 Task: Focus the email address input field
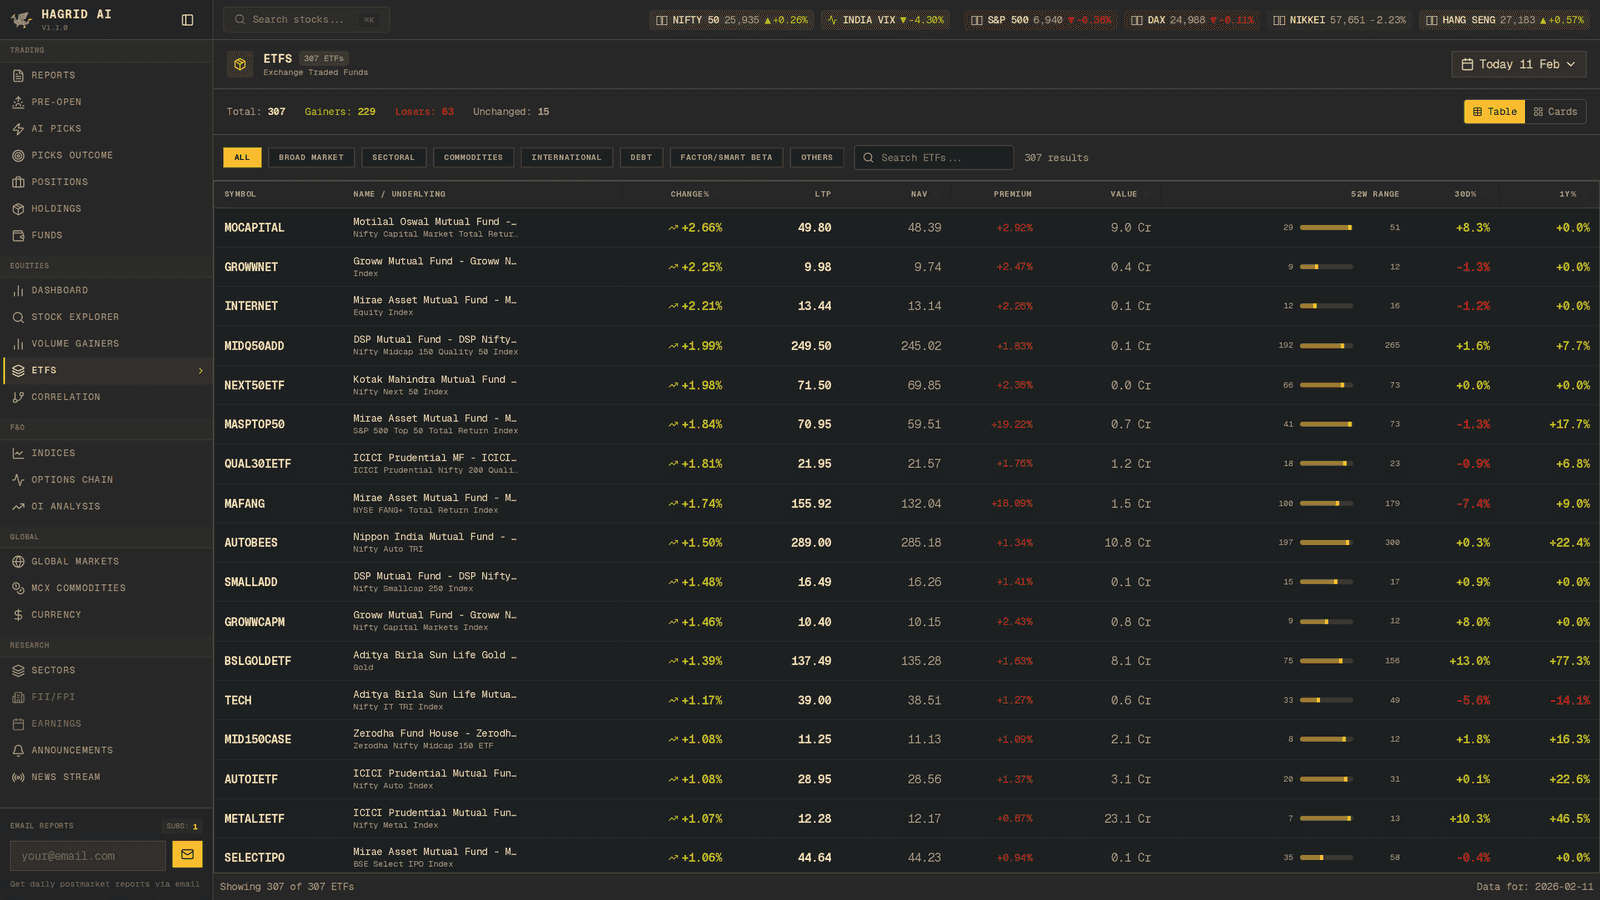click(88, 856)
